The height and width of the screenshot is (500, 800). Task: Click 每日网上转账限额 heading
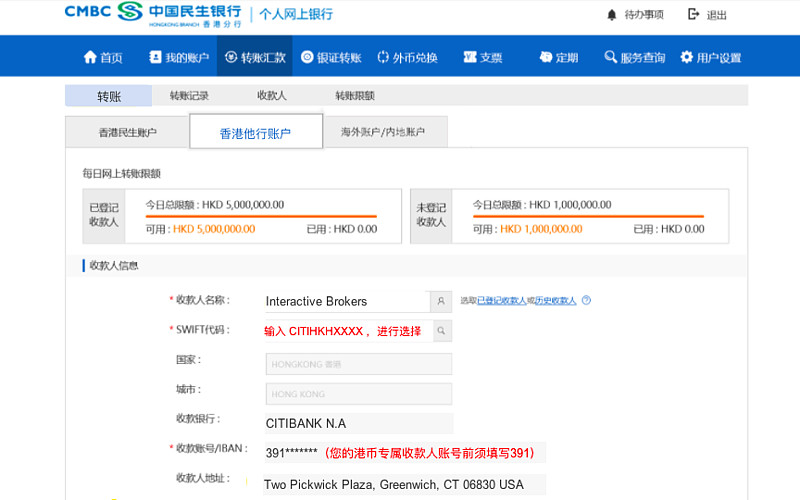pyautogui.click(x=121, y=173)
